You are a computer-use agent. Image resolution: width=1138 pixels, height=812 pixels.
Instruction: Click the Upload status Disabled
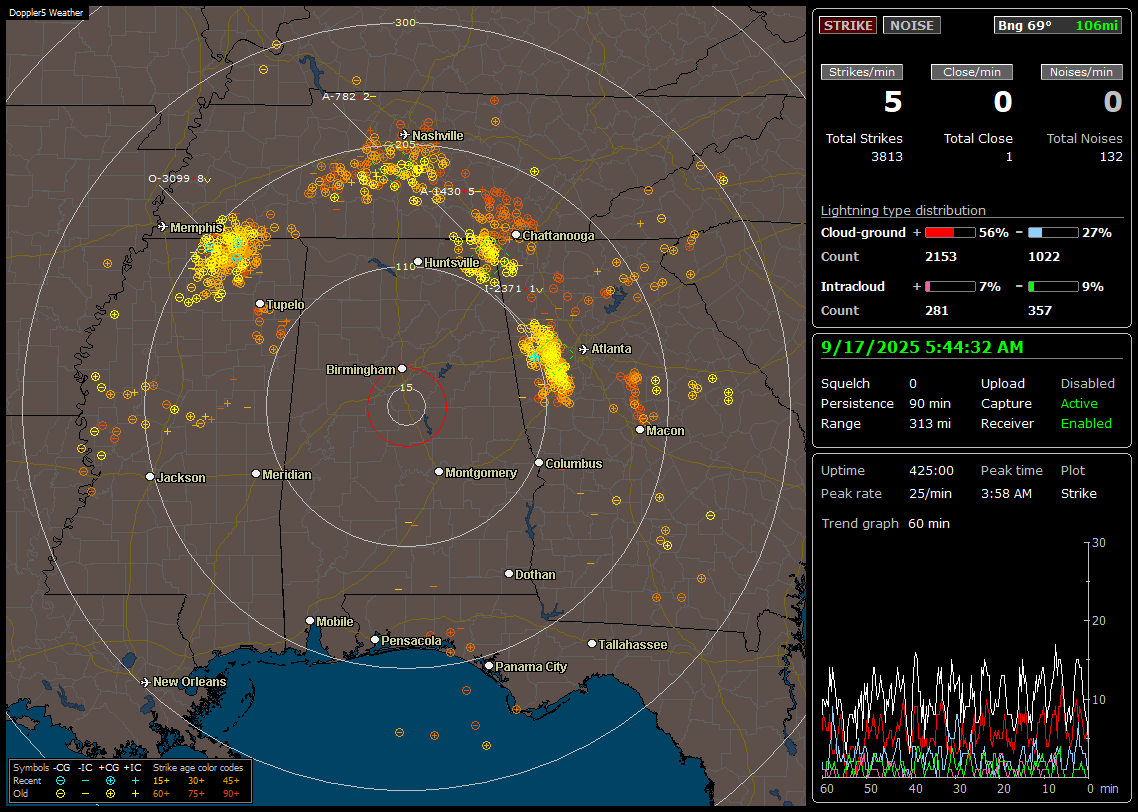click(x=1087, y=384)
